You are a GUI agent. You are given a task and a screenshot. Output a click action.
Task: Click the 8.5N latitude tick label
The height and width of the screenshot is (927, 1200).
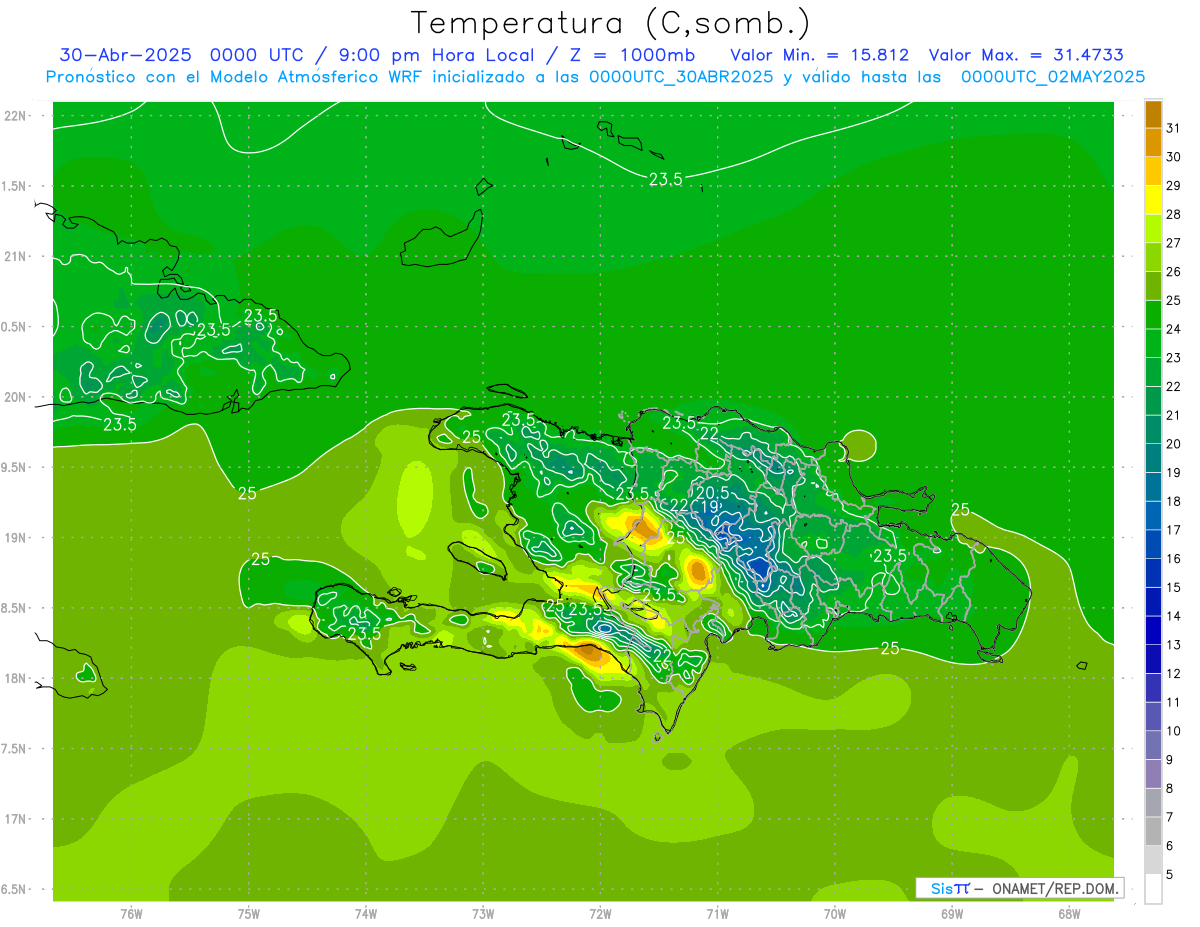(15, 609)
